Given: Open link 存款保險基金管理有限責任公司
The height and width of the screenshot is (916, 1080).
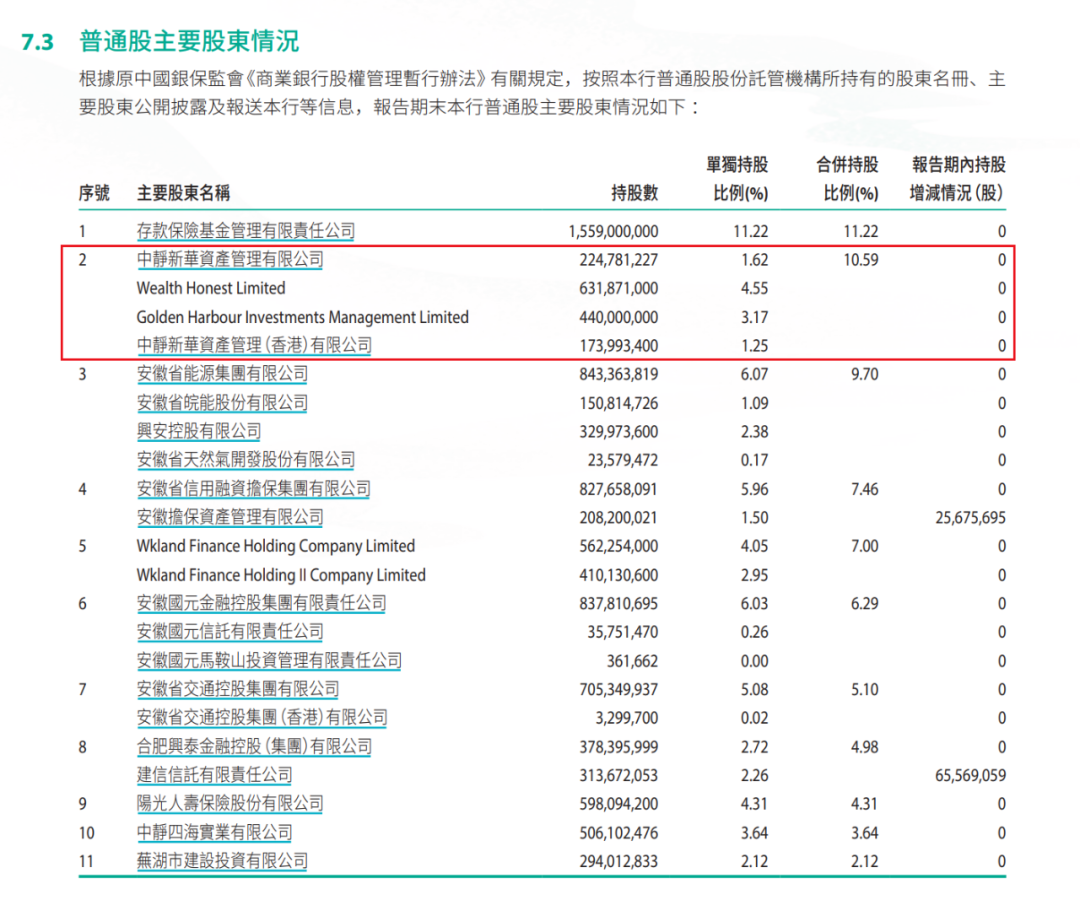Looking at the screenshot, I should coord(246,231).
